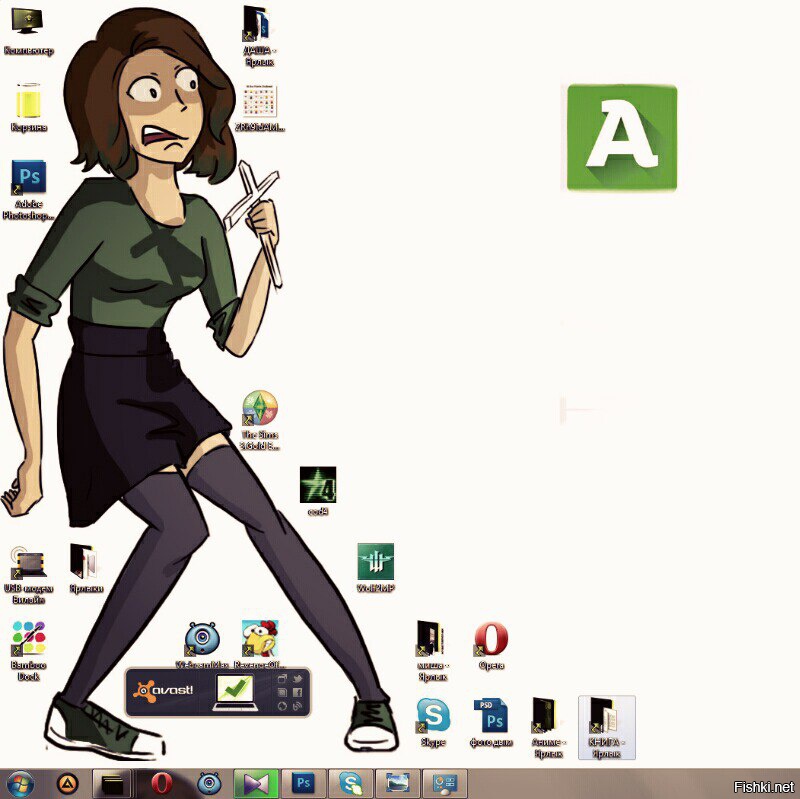Open the Windows Start menu orb
The height and width of the screenshot is (799, 800).
[x=20, y=784]
